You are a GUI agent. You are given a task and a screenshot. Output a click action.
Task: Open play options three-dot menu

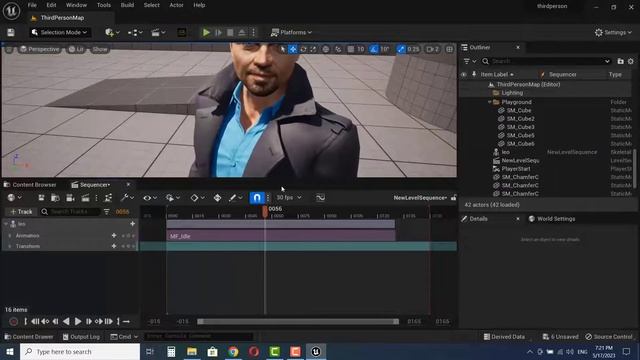(253, 32)
